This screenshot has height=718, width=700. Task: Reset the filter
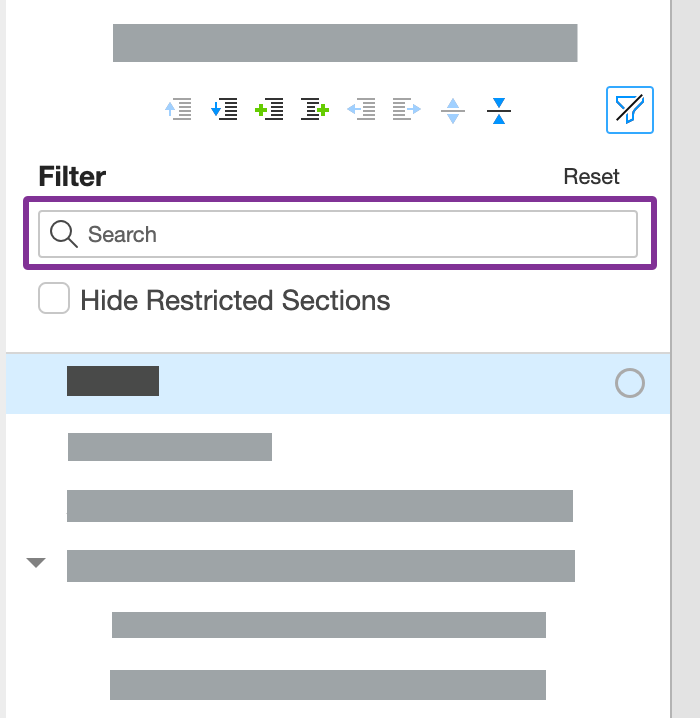[591, 177]
